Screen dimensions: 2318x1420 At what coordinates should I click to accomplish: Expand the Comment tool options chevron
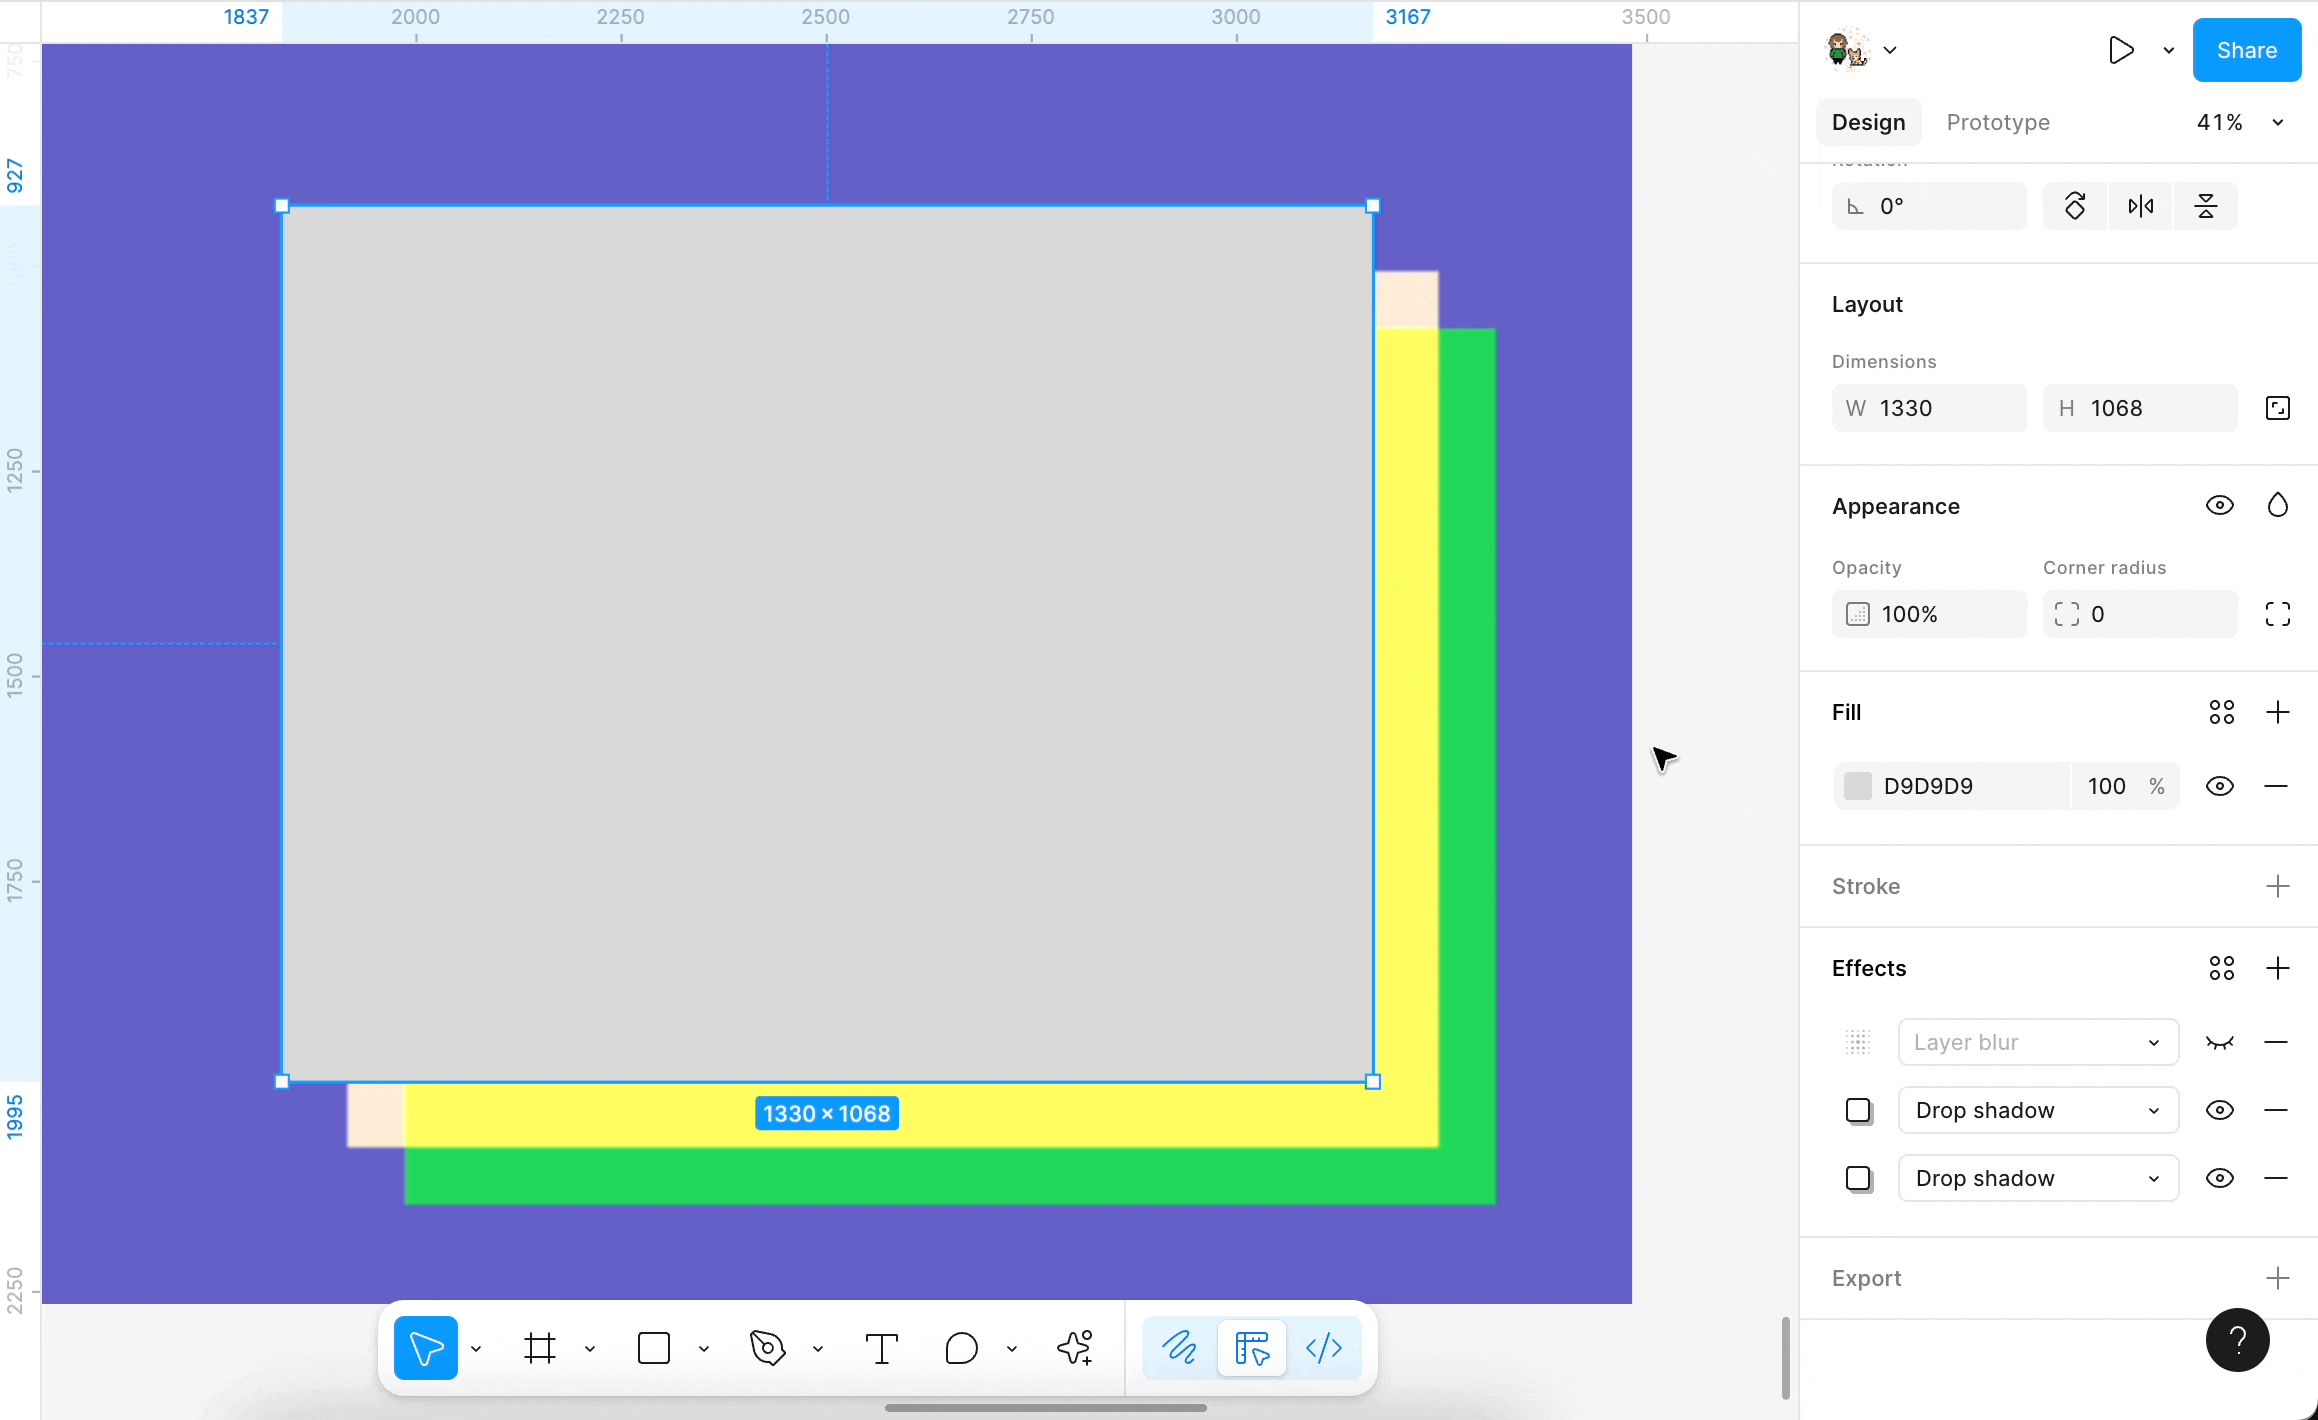click(x=1012, y=1349)
